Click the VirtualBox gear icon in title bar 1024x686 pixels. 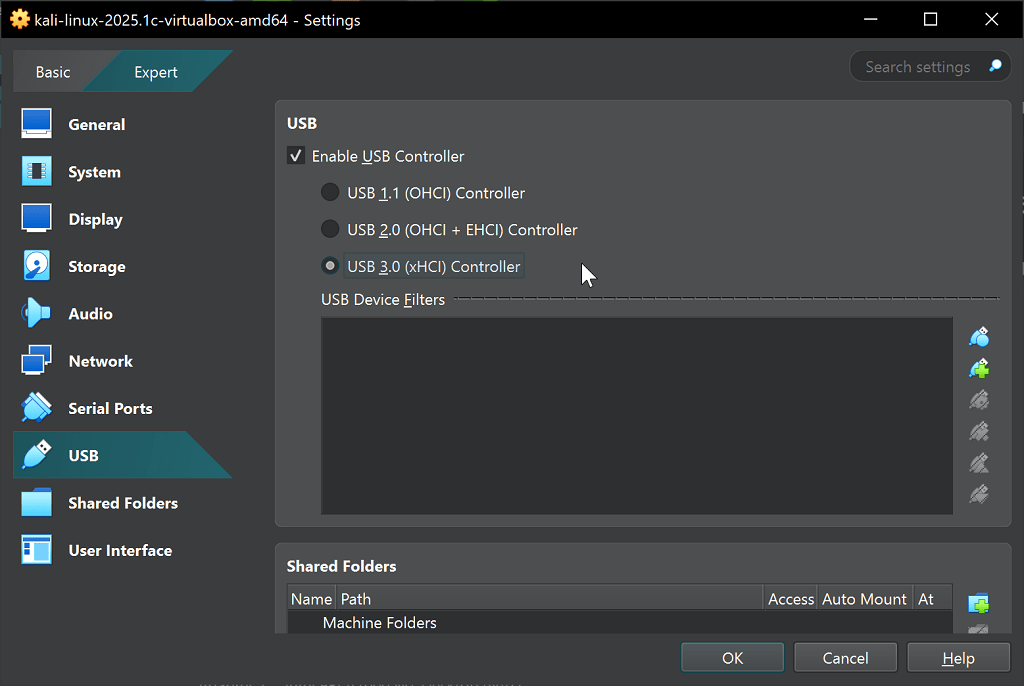click(20, 20)
